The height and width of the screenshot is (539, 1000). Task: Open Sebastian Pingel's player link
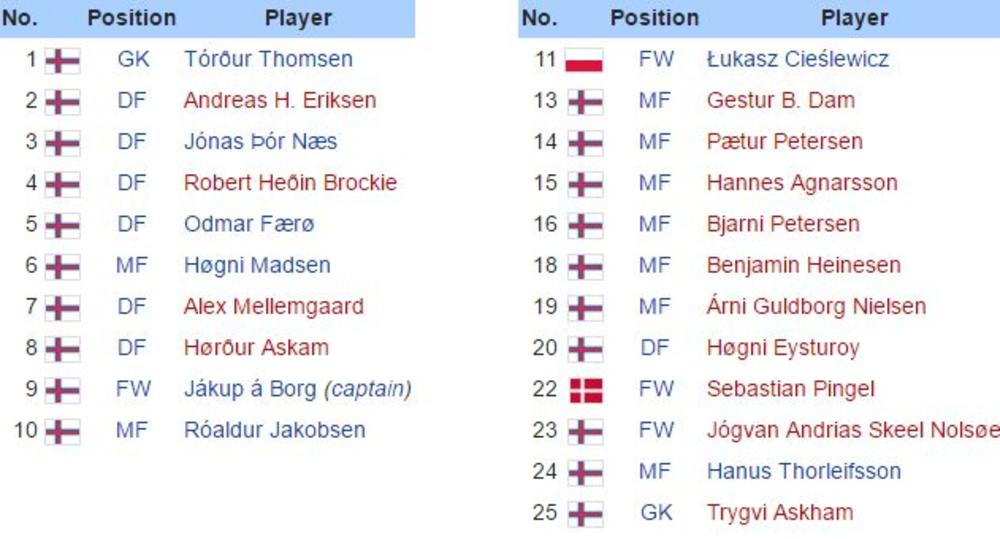click(x=790, y=389)
